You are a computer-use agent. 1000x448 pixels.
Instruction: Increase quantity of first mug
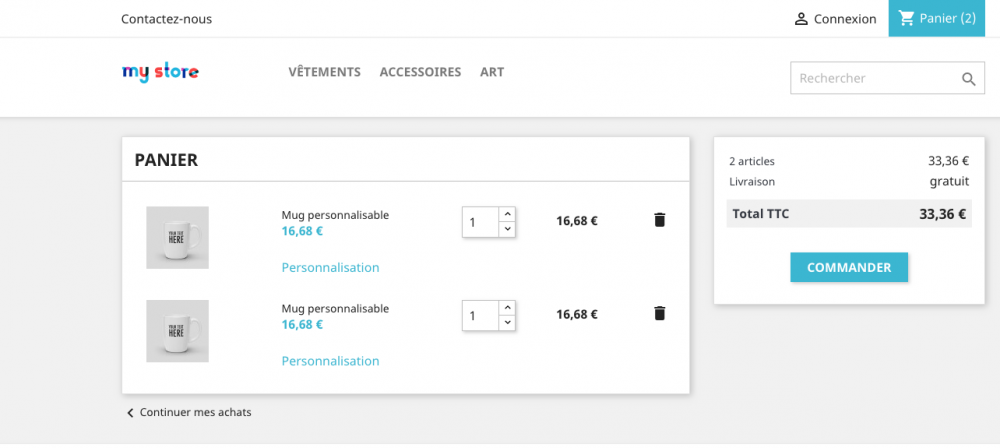507,214
